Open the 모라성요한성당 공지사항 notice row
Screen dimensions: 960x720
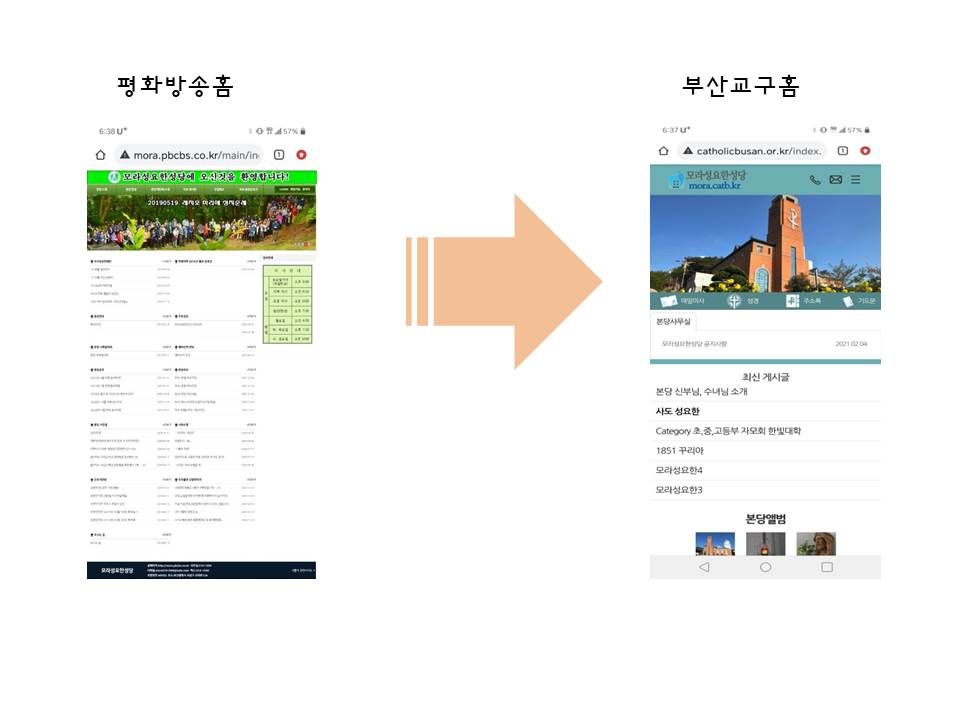[765, 344]
